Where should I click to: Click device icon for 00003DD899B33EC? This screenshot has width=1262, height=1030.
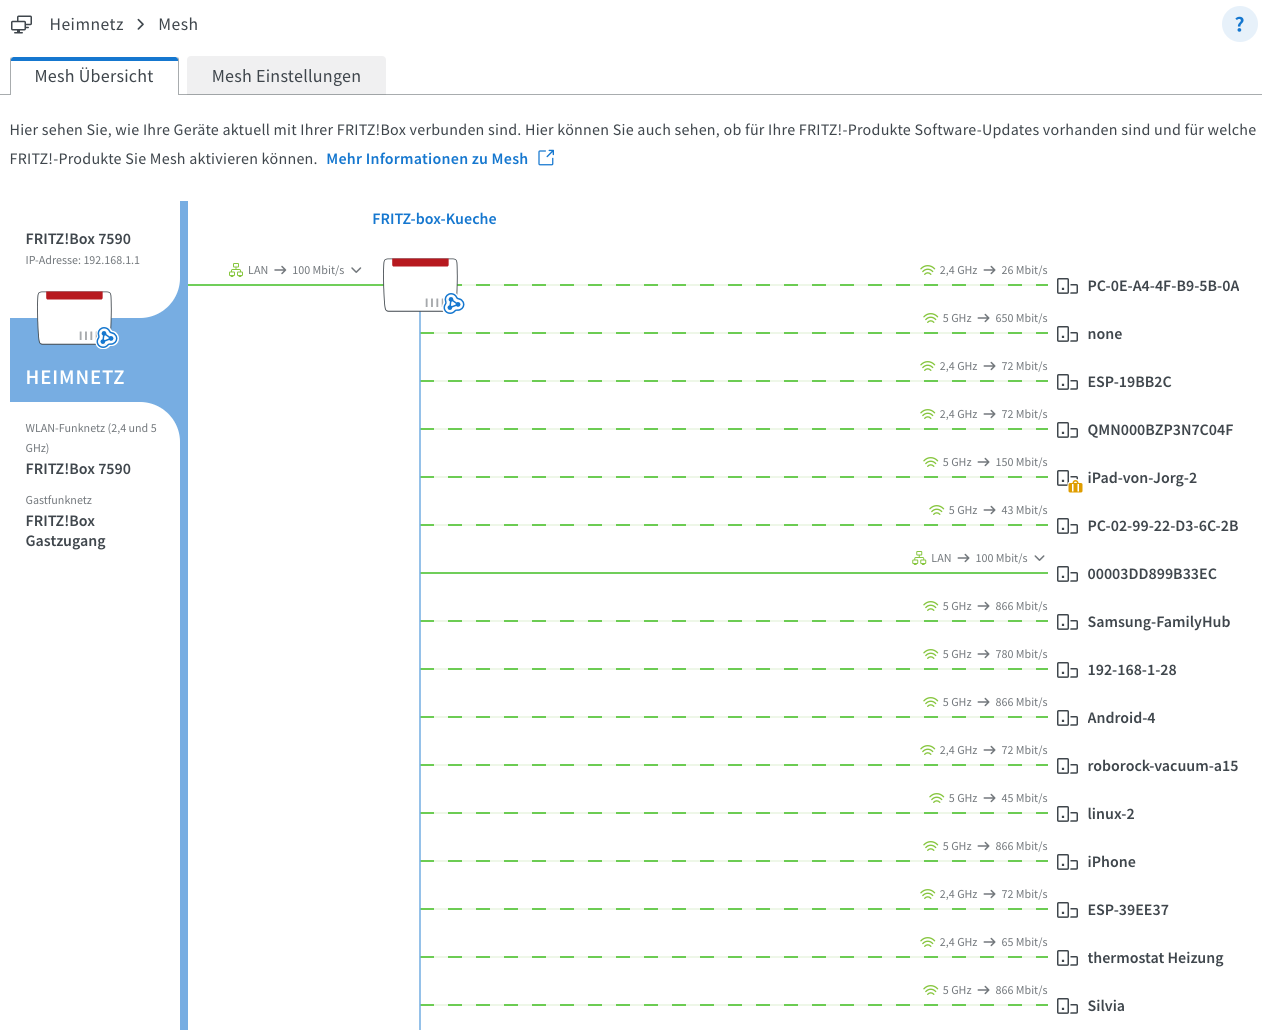point(1067,574)
